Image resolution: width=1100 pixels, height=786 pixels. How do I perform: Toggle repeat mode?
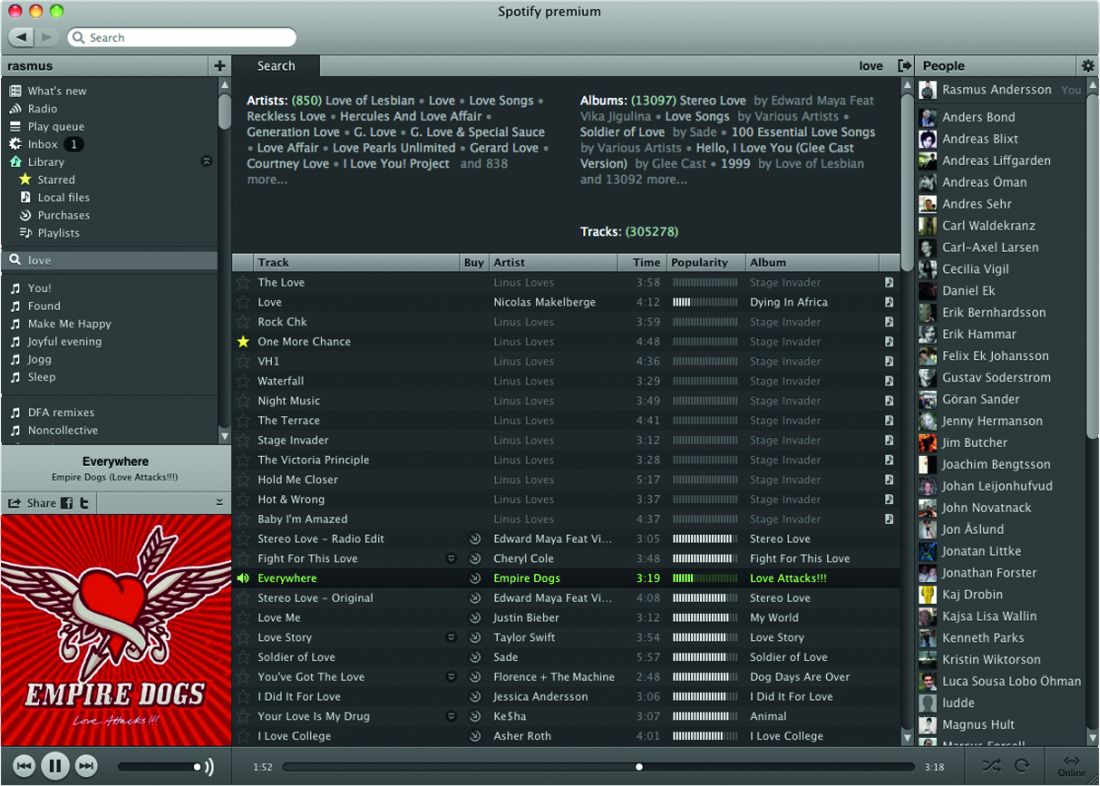[x=1022, y=766]
